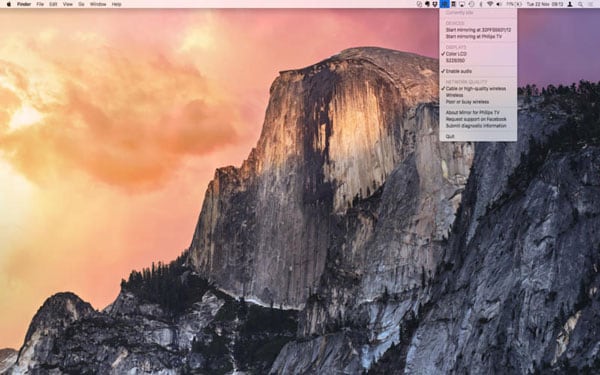Click the battery percentage indicator
Screen dimensions: 600x375
pos(514,4)
